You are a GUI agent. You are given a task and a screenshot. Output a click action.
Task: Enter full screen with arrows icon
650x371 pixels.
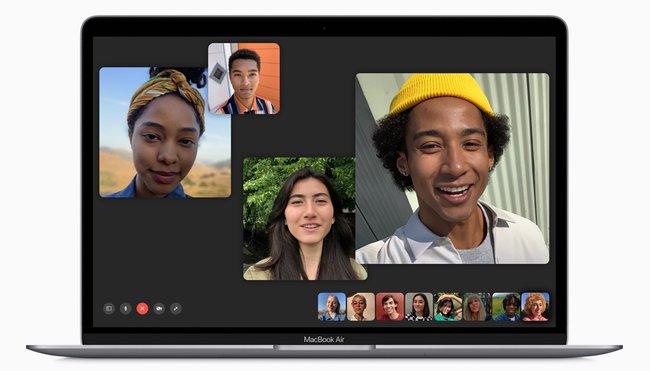(x=176, y=308)
